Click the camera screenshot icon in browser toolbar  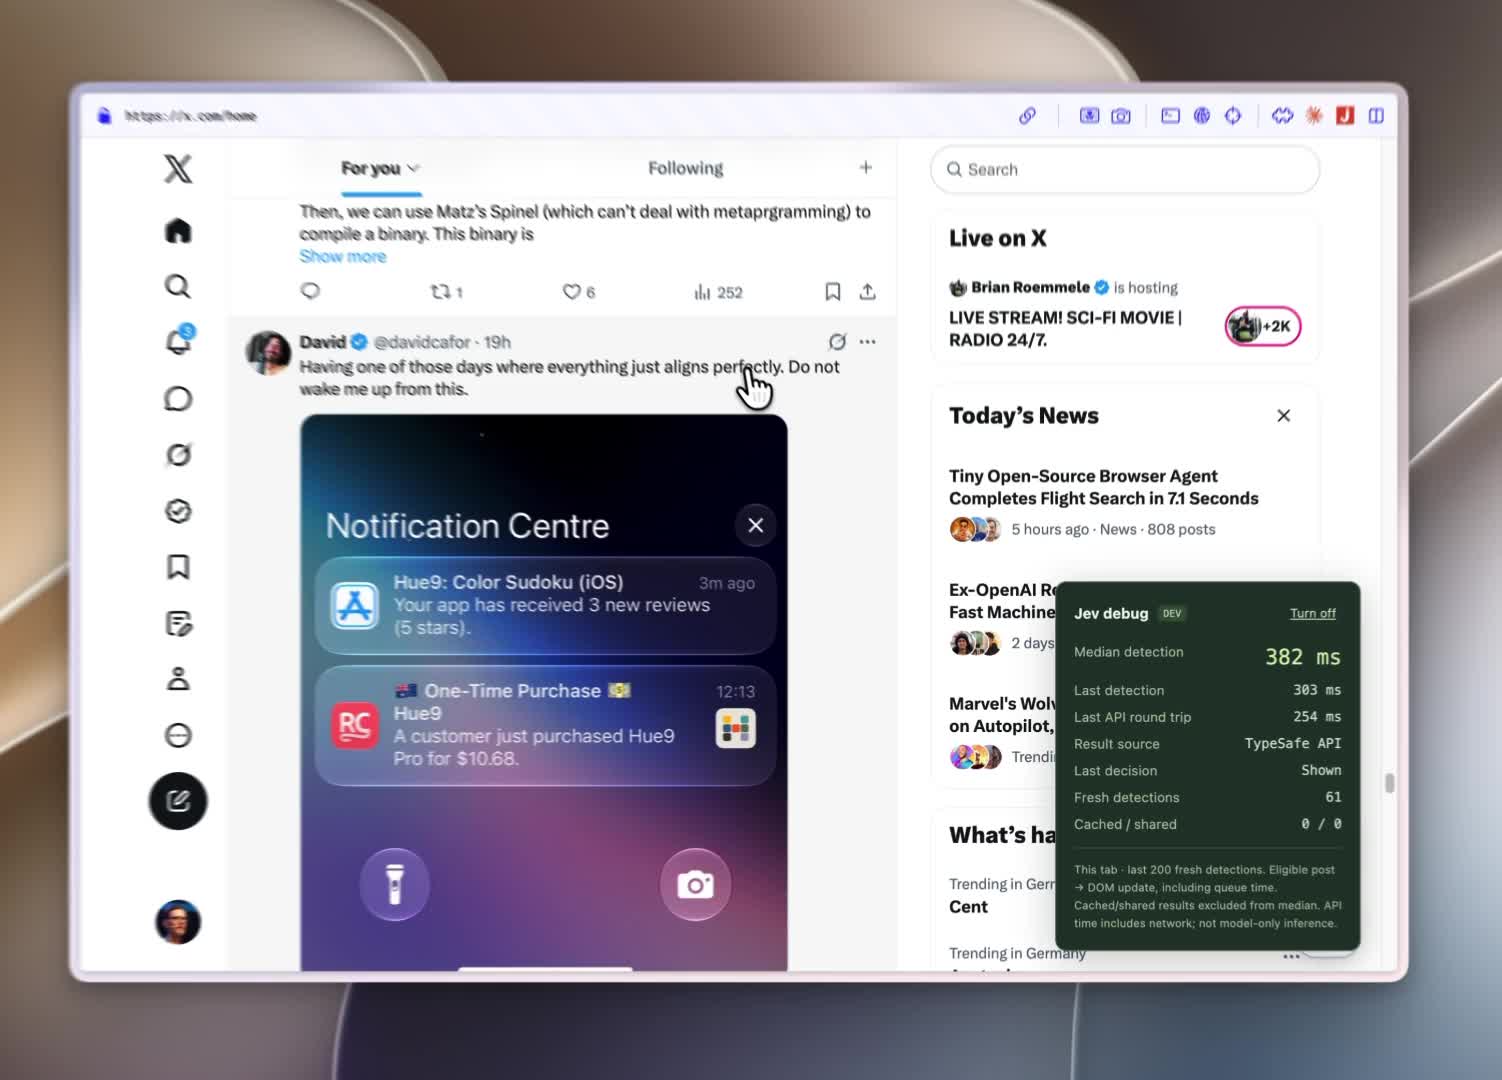(1121, 116)
